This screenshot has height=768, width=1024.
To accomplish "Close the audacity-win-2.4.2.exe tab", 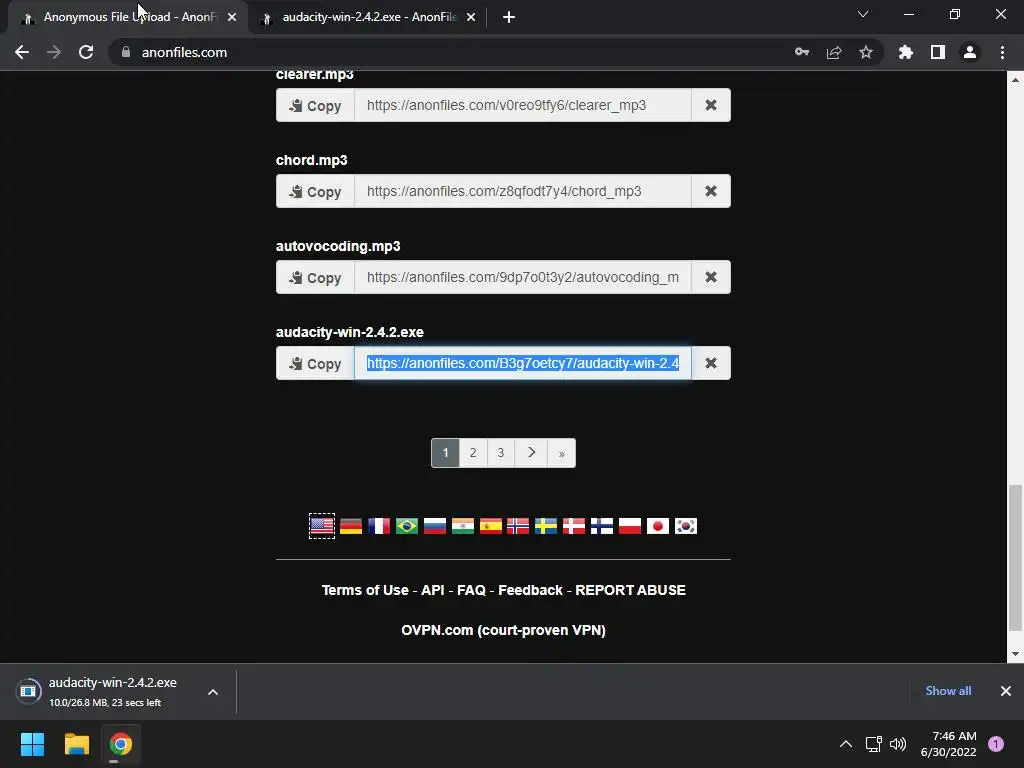I will pyautogui.click(x=471, y=18).
